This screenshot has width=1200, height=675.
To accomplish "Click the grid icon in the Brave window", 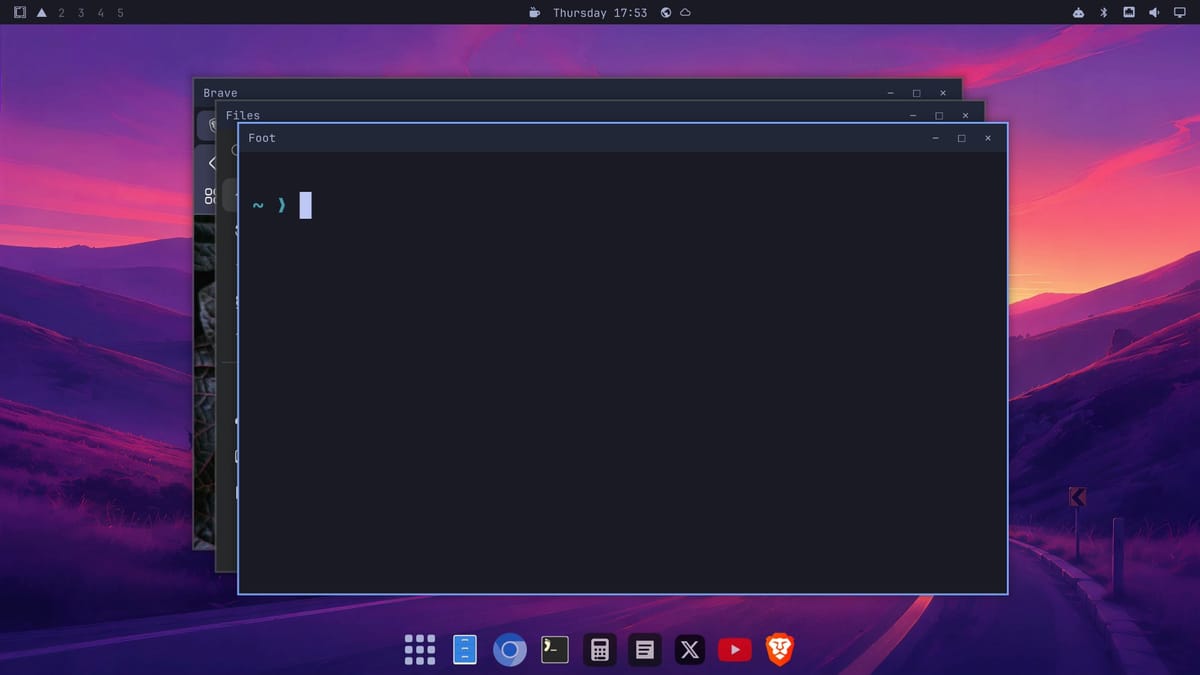I will click(x=209, y=196).
